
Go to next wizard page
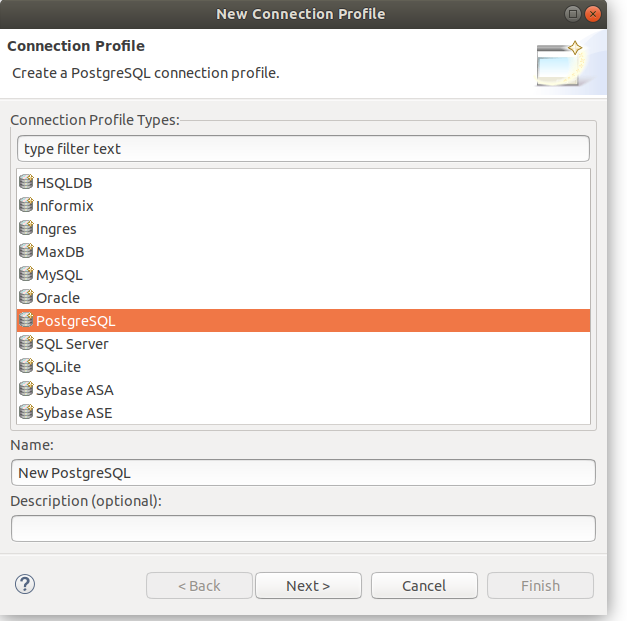[x=308, y=586]
